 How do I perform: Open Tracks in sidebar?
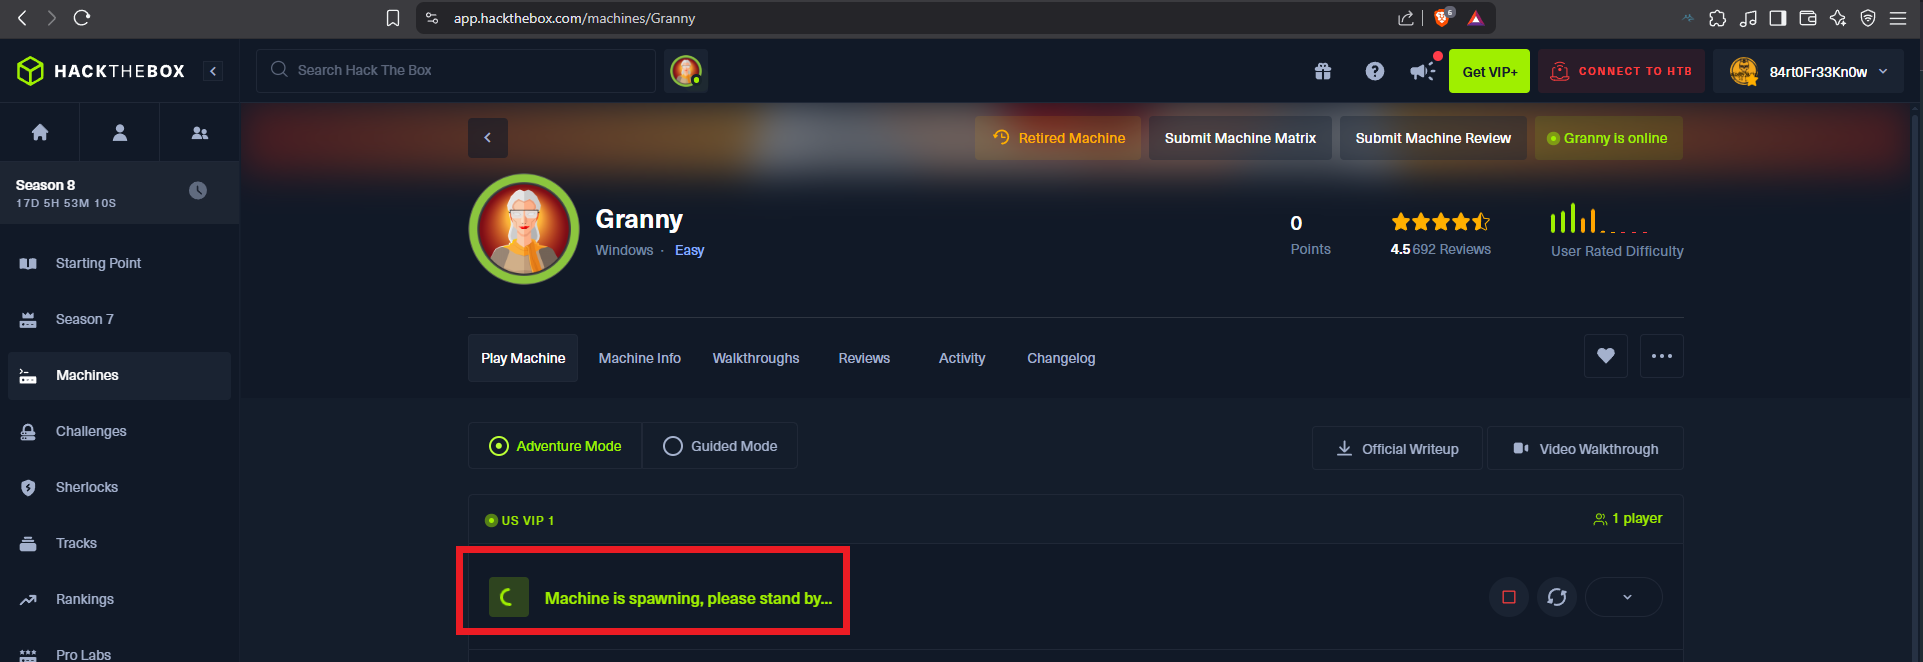[x=120, y=543]
